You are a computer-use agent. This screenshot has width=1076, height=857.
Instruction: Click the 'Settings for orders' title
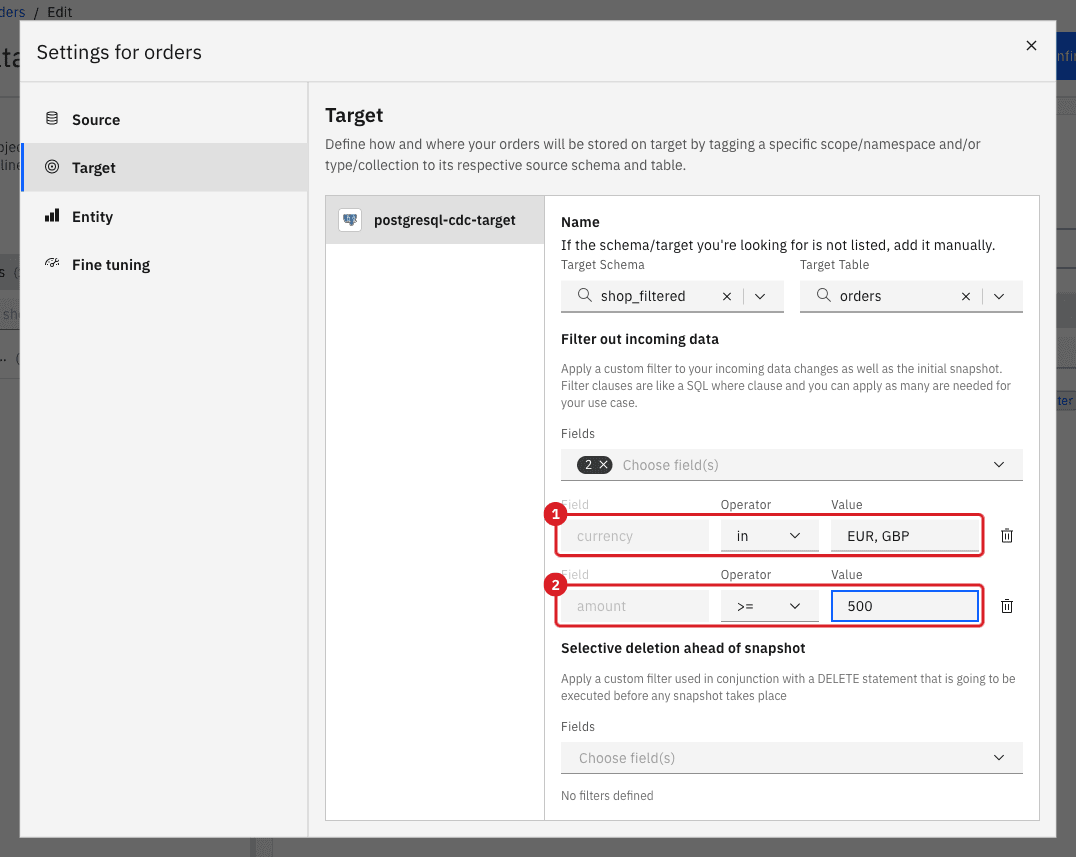[x=119, y=52]
